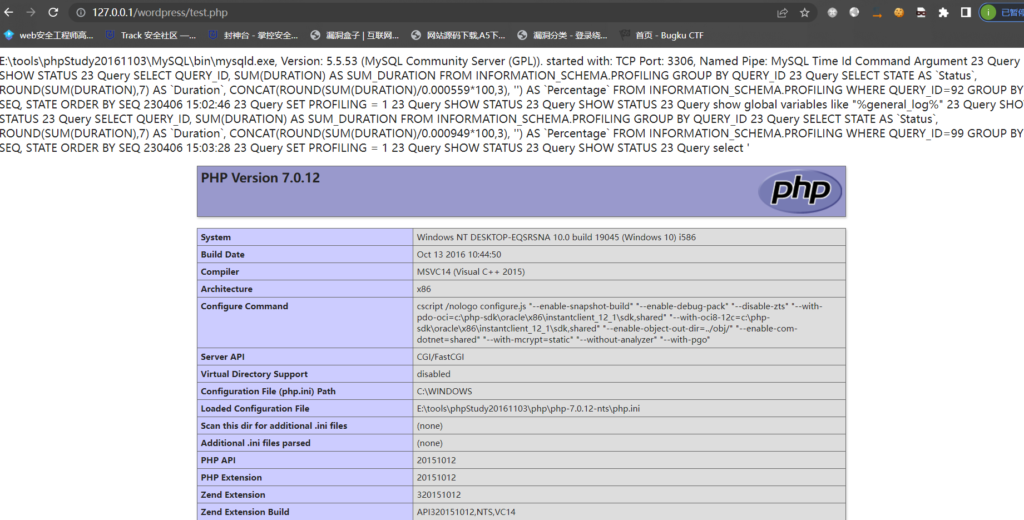Image resolution: width=1024 pixels, height=520 pixels.
Task: Open the Track 安全社区 bookmark
Action: click(x=150, y=35)
